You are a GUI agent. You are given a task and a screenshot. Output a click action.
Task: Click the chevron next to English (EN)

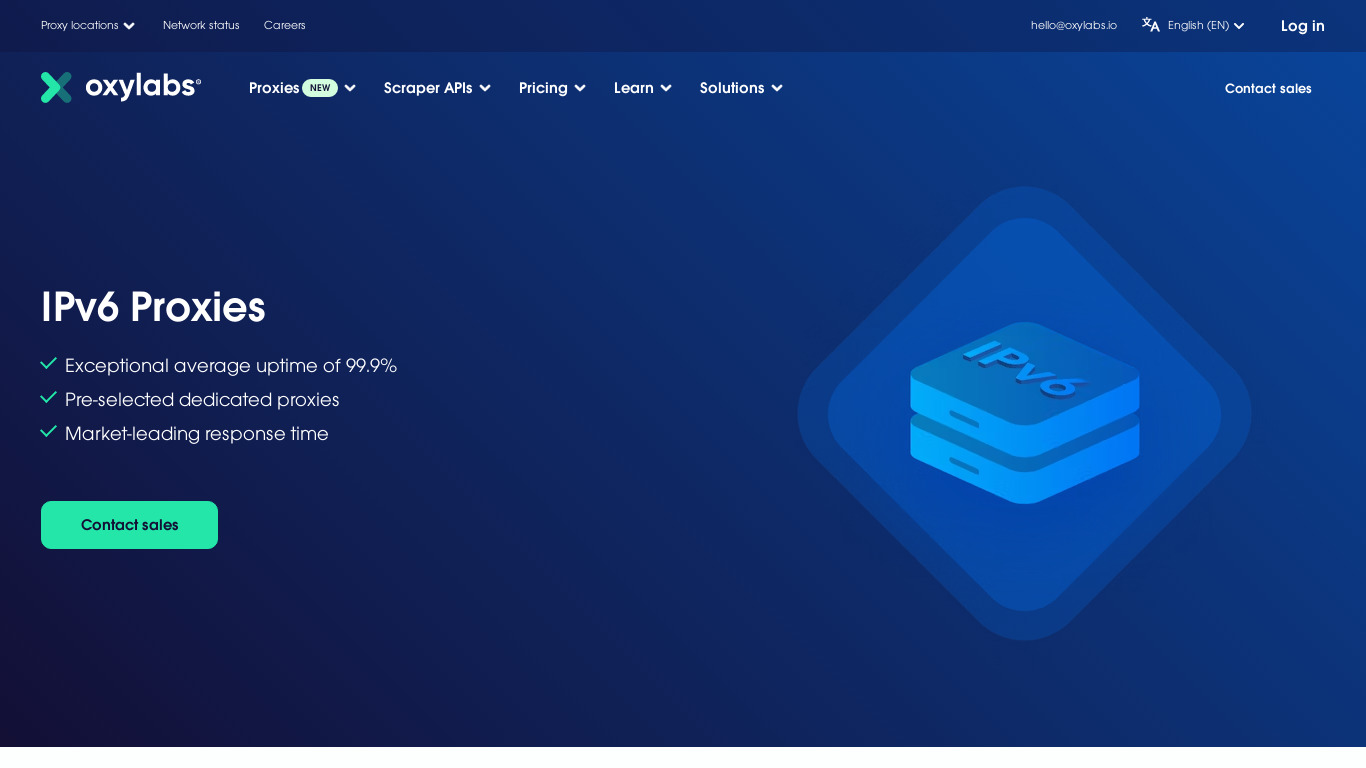tap(1239, 26)
